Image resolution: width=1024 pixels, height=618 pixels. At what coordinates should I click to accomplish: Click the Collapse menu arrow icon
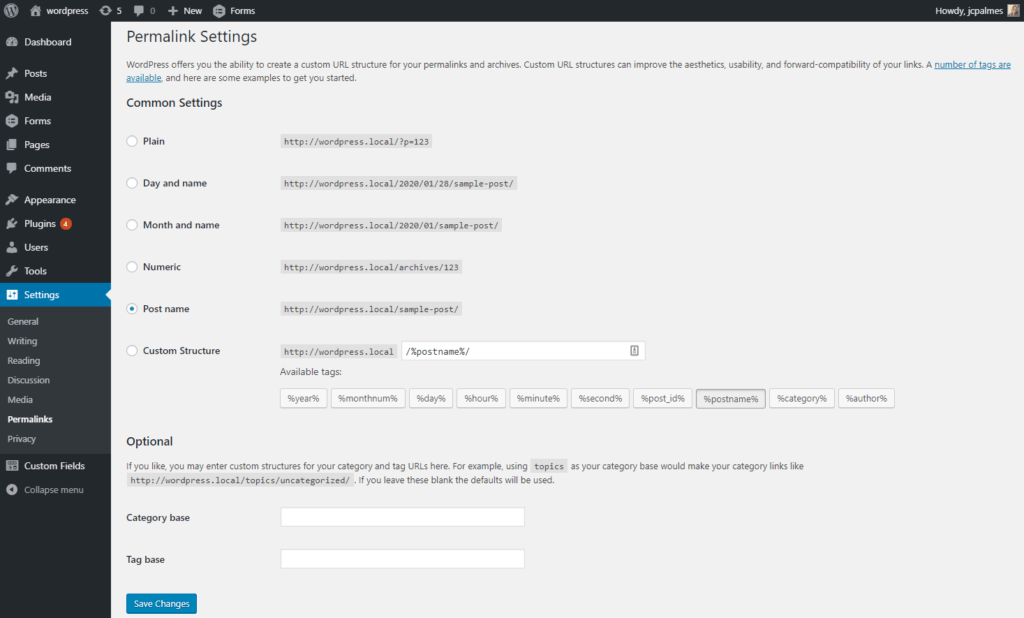[x=12, y=489]
